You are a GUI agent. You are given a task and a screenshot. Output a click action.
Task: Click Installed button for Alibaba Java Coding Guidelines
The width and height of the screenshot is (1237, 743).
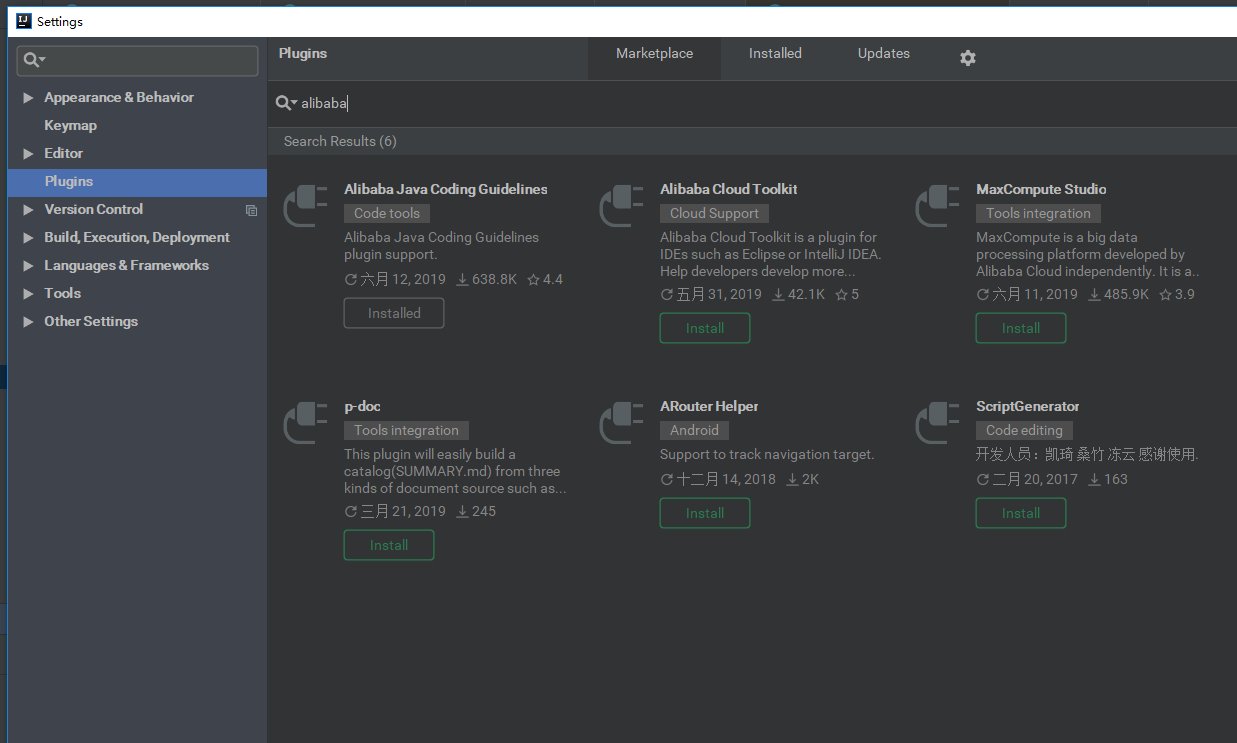(x=394, y=313)
